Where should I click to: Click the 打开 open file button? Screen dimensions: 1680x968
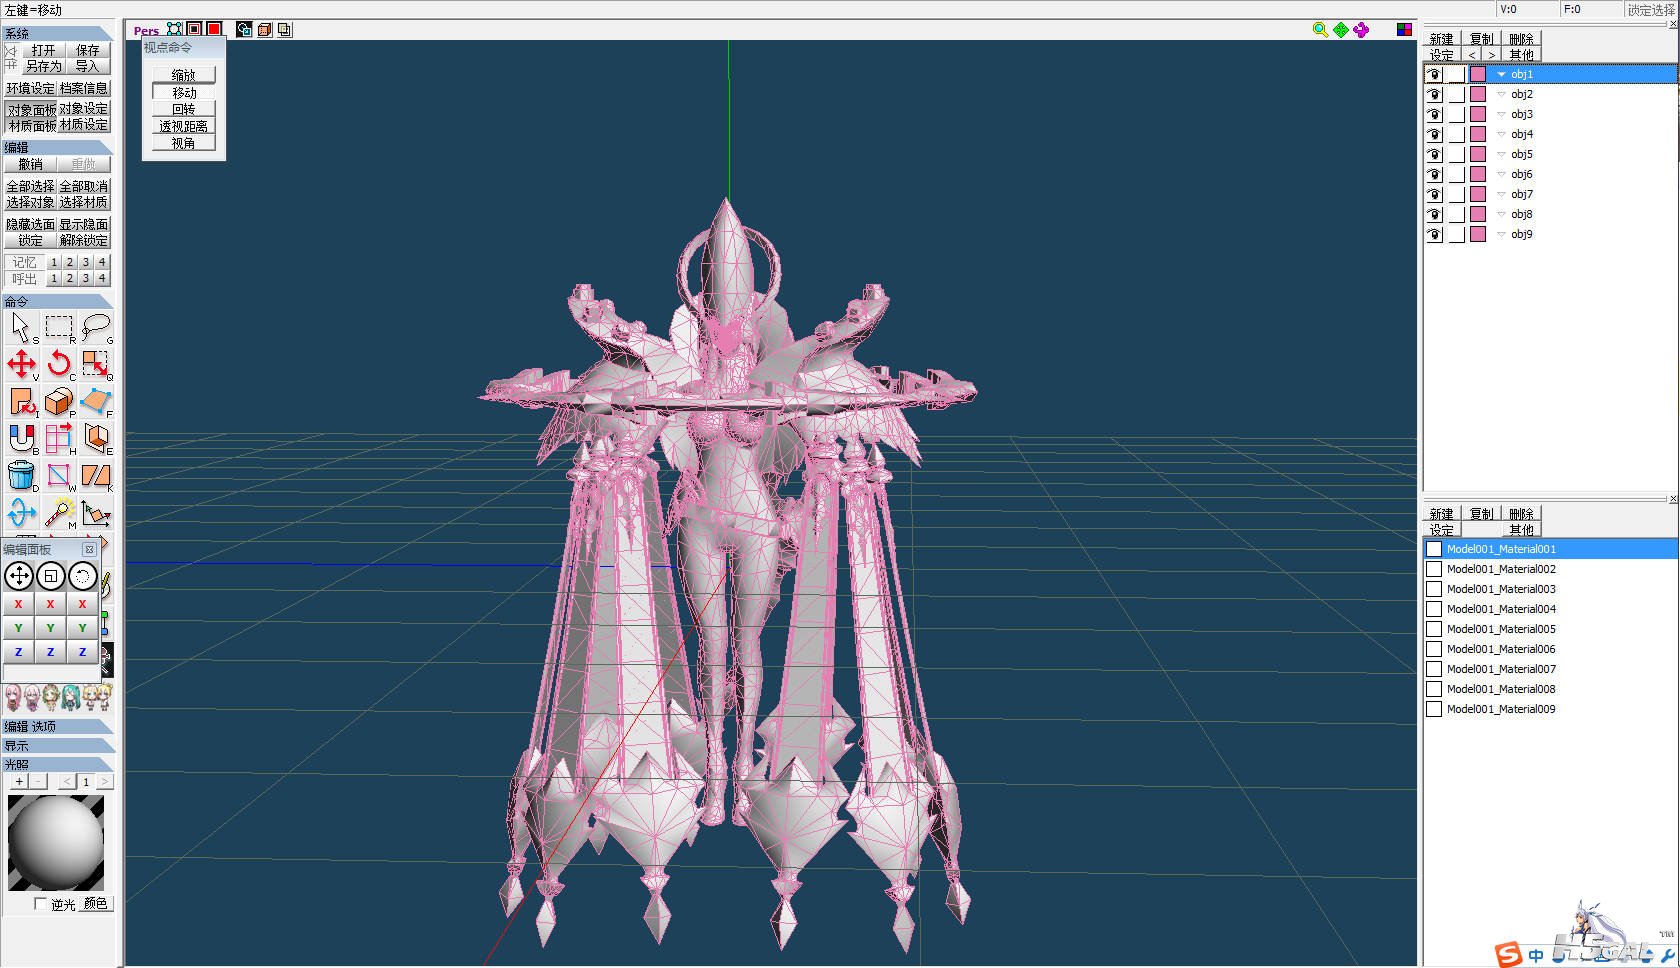click(43, 50)
